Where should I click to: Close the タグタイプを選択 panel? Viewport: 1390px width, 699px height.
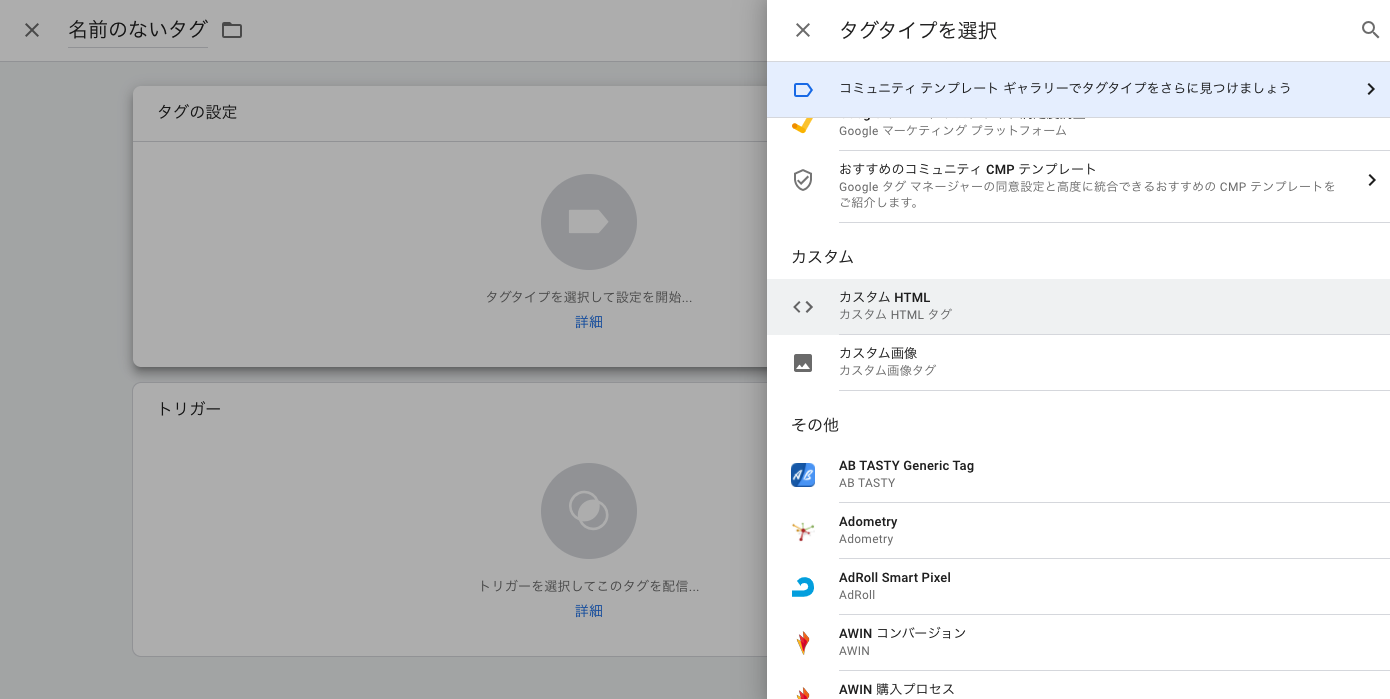pyautogui.click(x=803, y=30)
